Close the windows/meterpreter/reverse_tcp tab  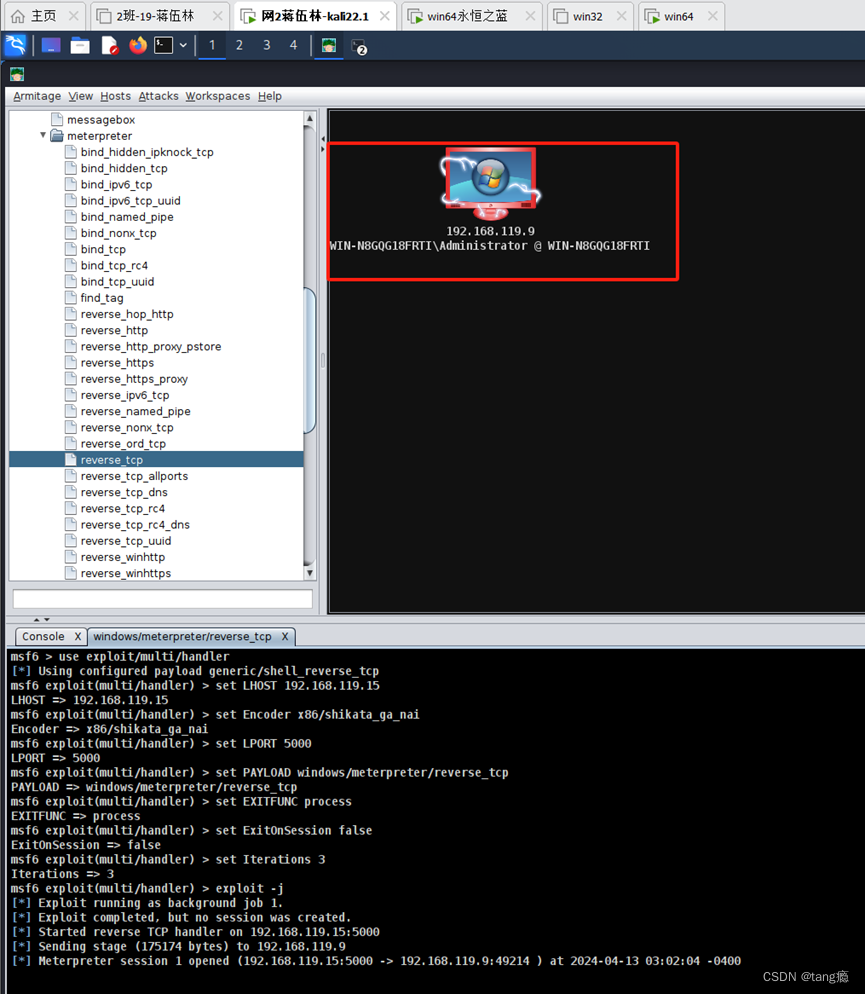285,636
